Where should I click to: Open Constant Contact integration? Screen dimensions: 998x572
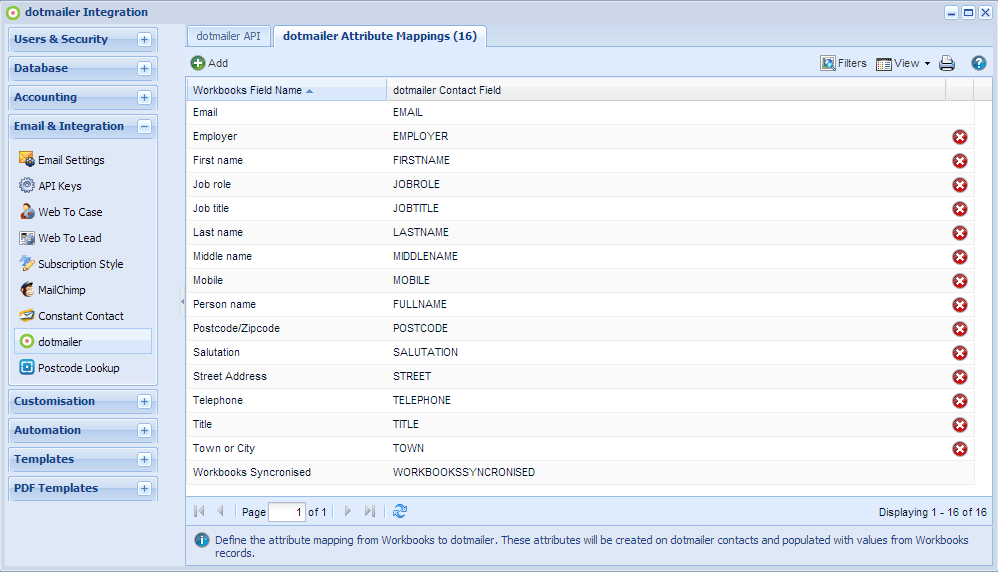pos(81,316)
